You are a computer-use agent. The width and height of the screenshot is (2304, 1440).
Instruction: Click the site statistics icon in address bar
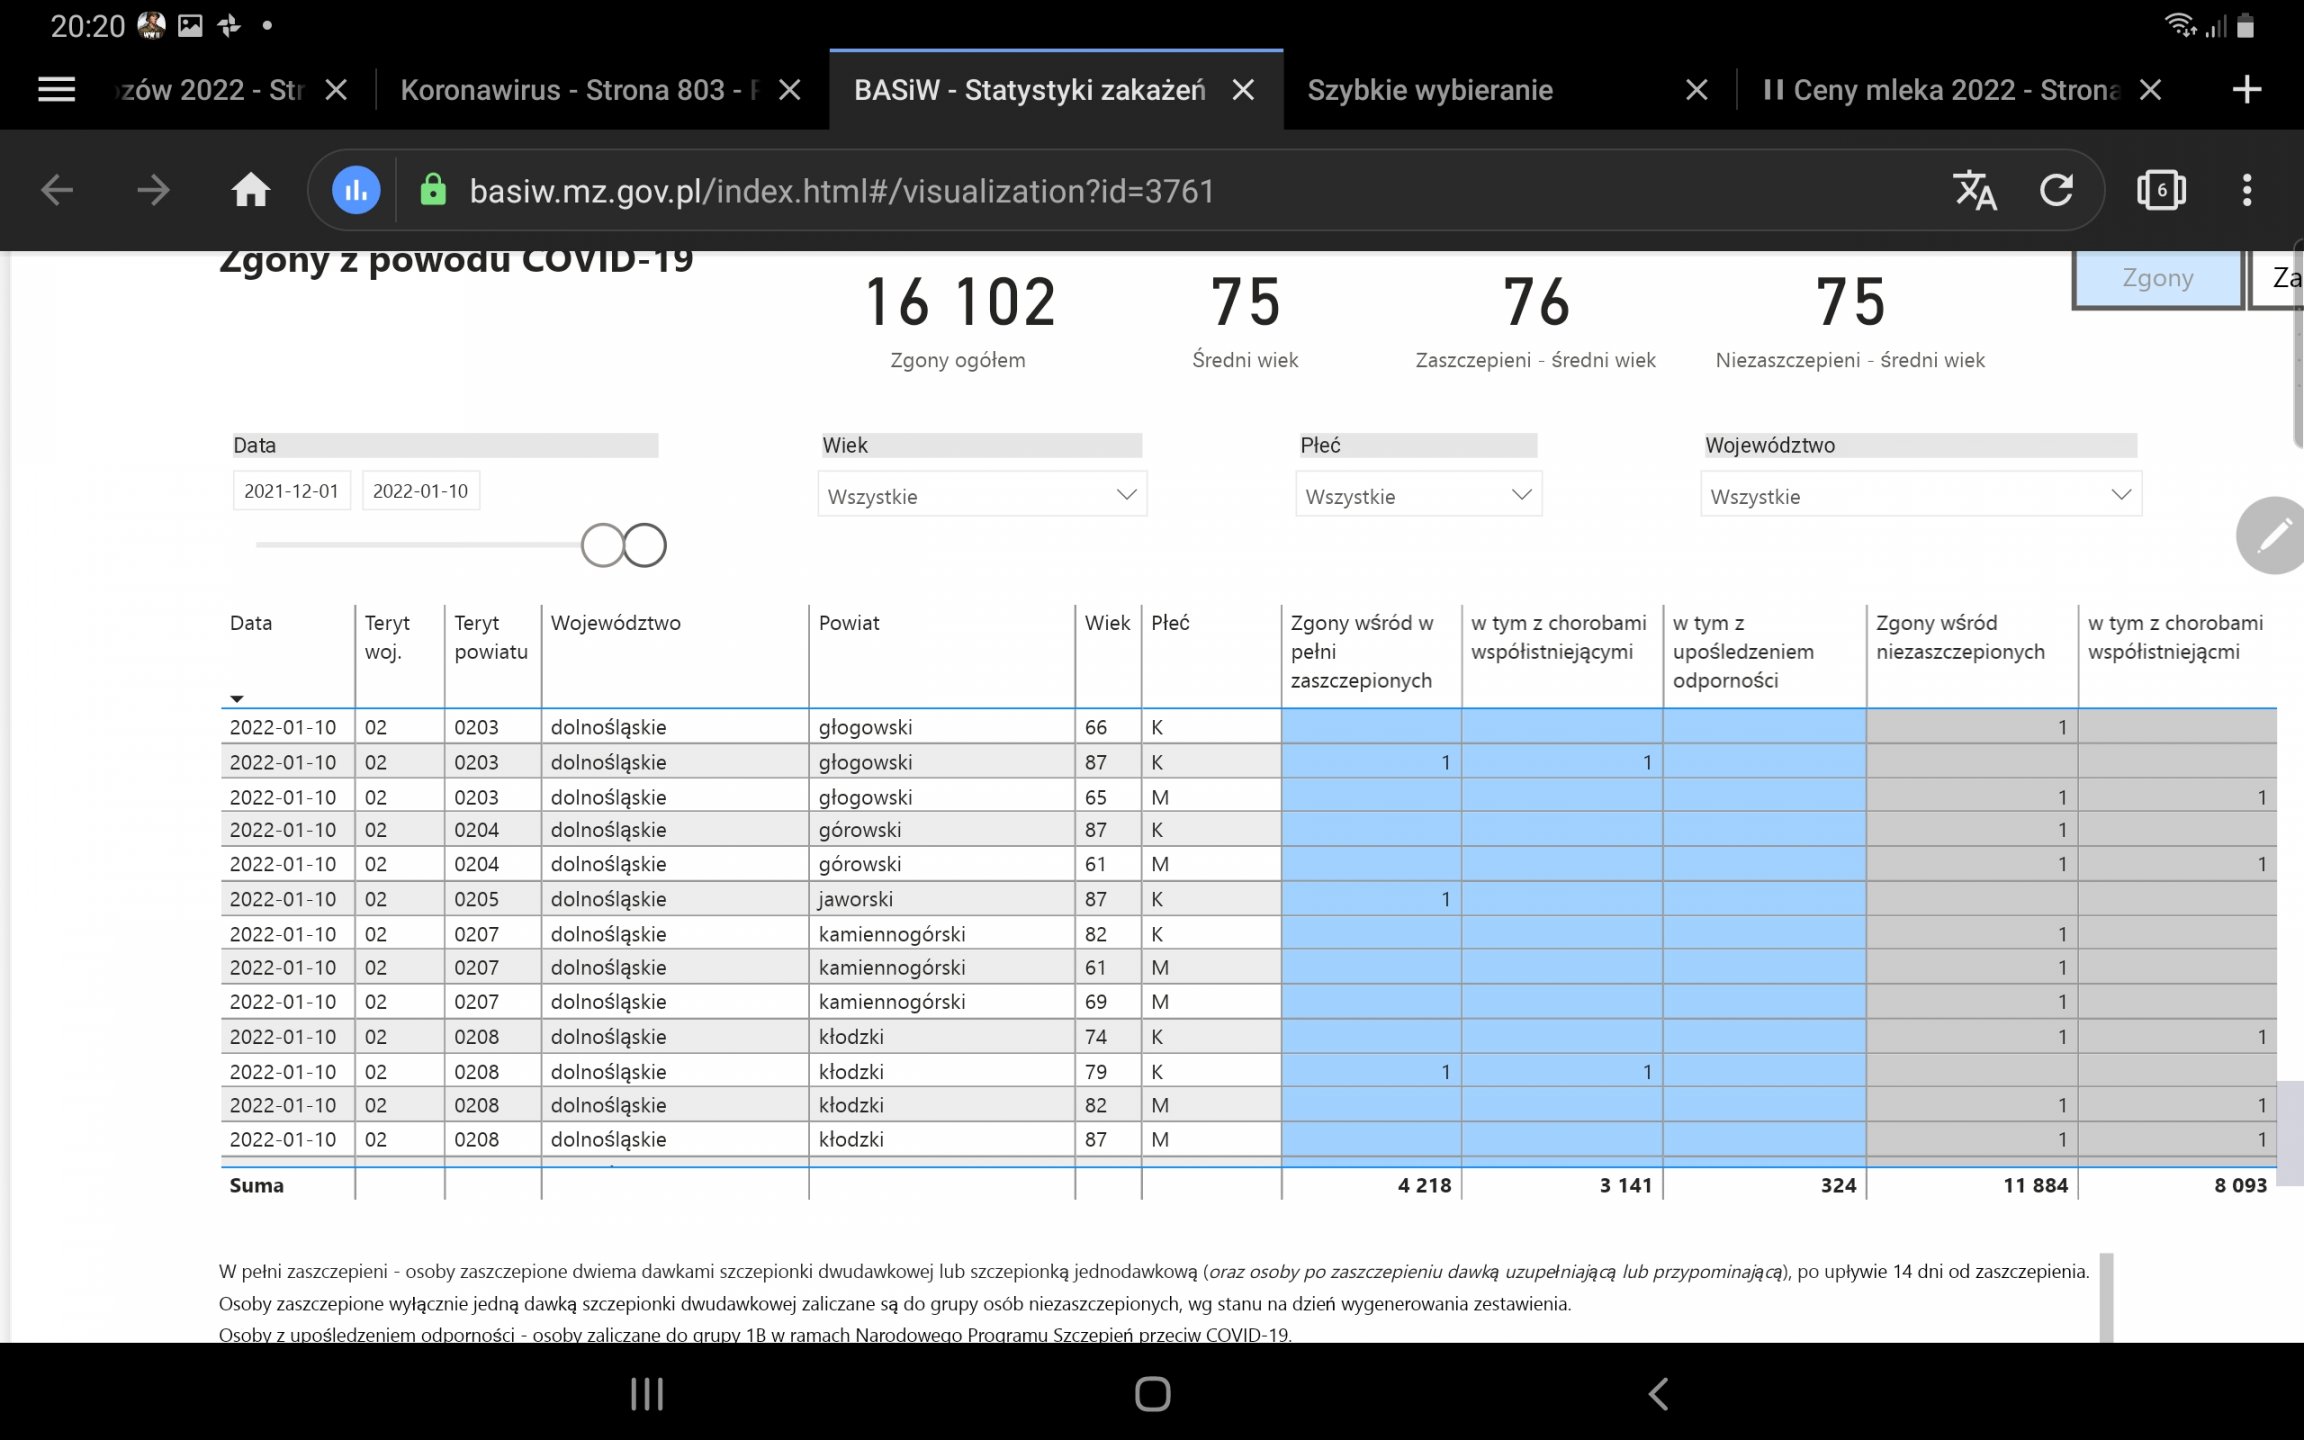point(356,190)
